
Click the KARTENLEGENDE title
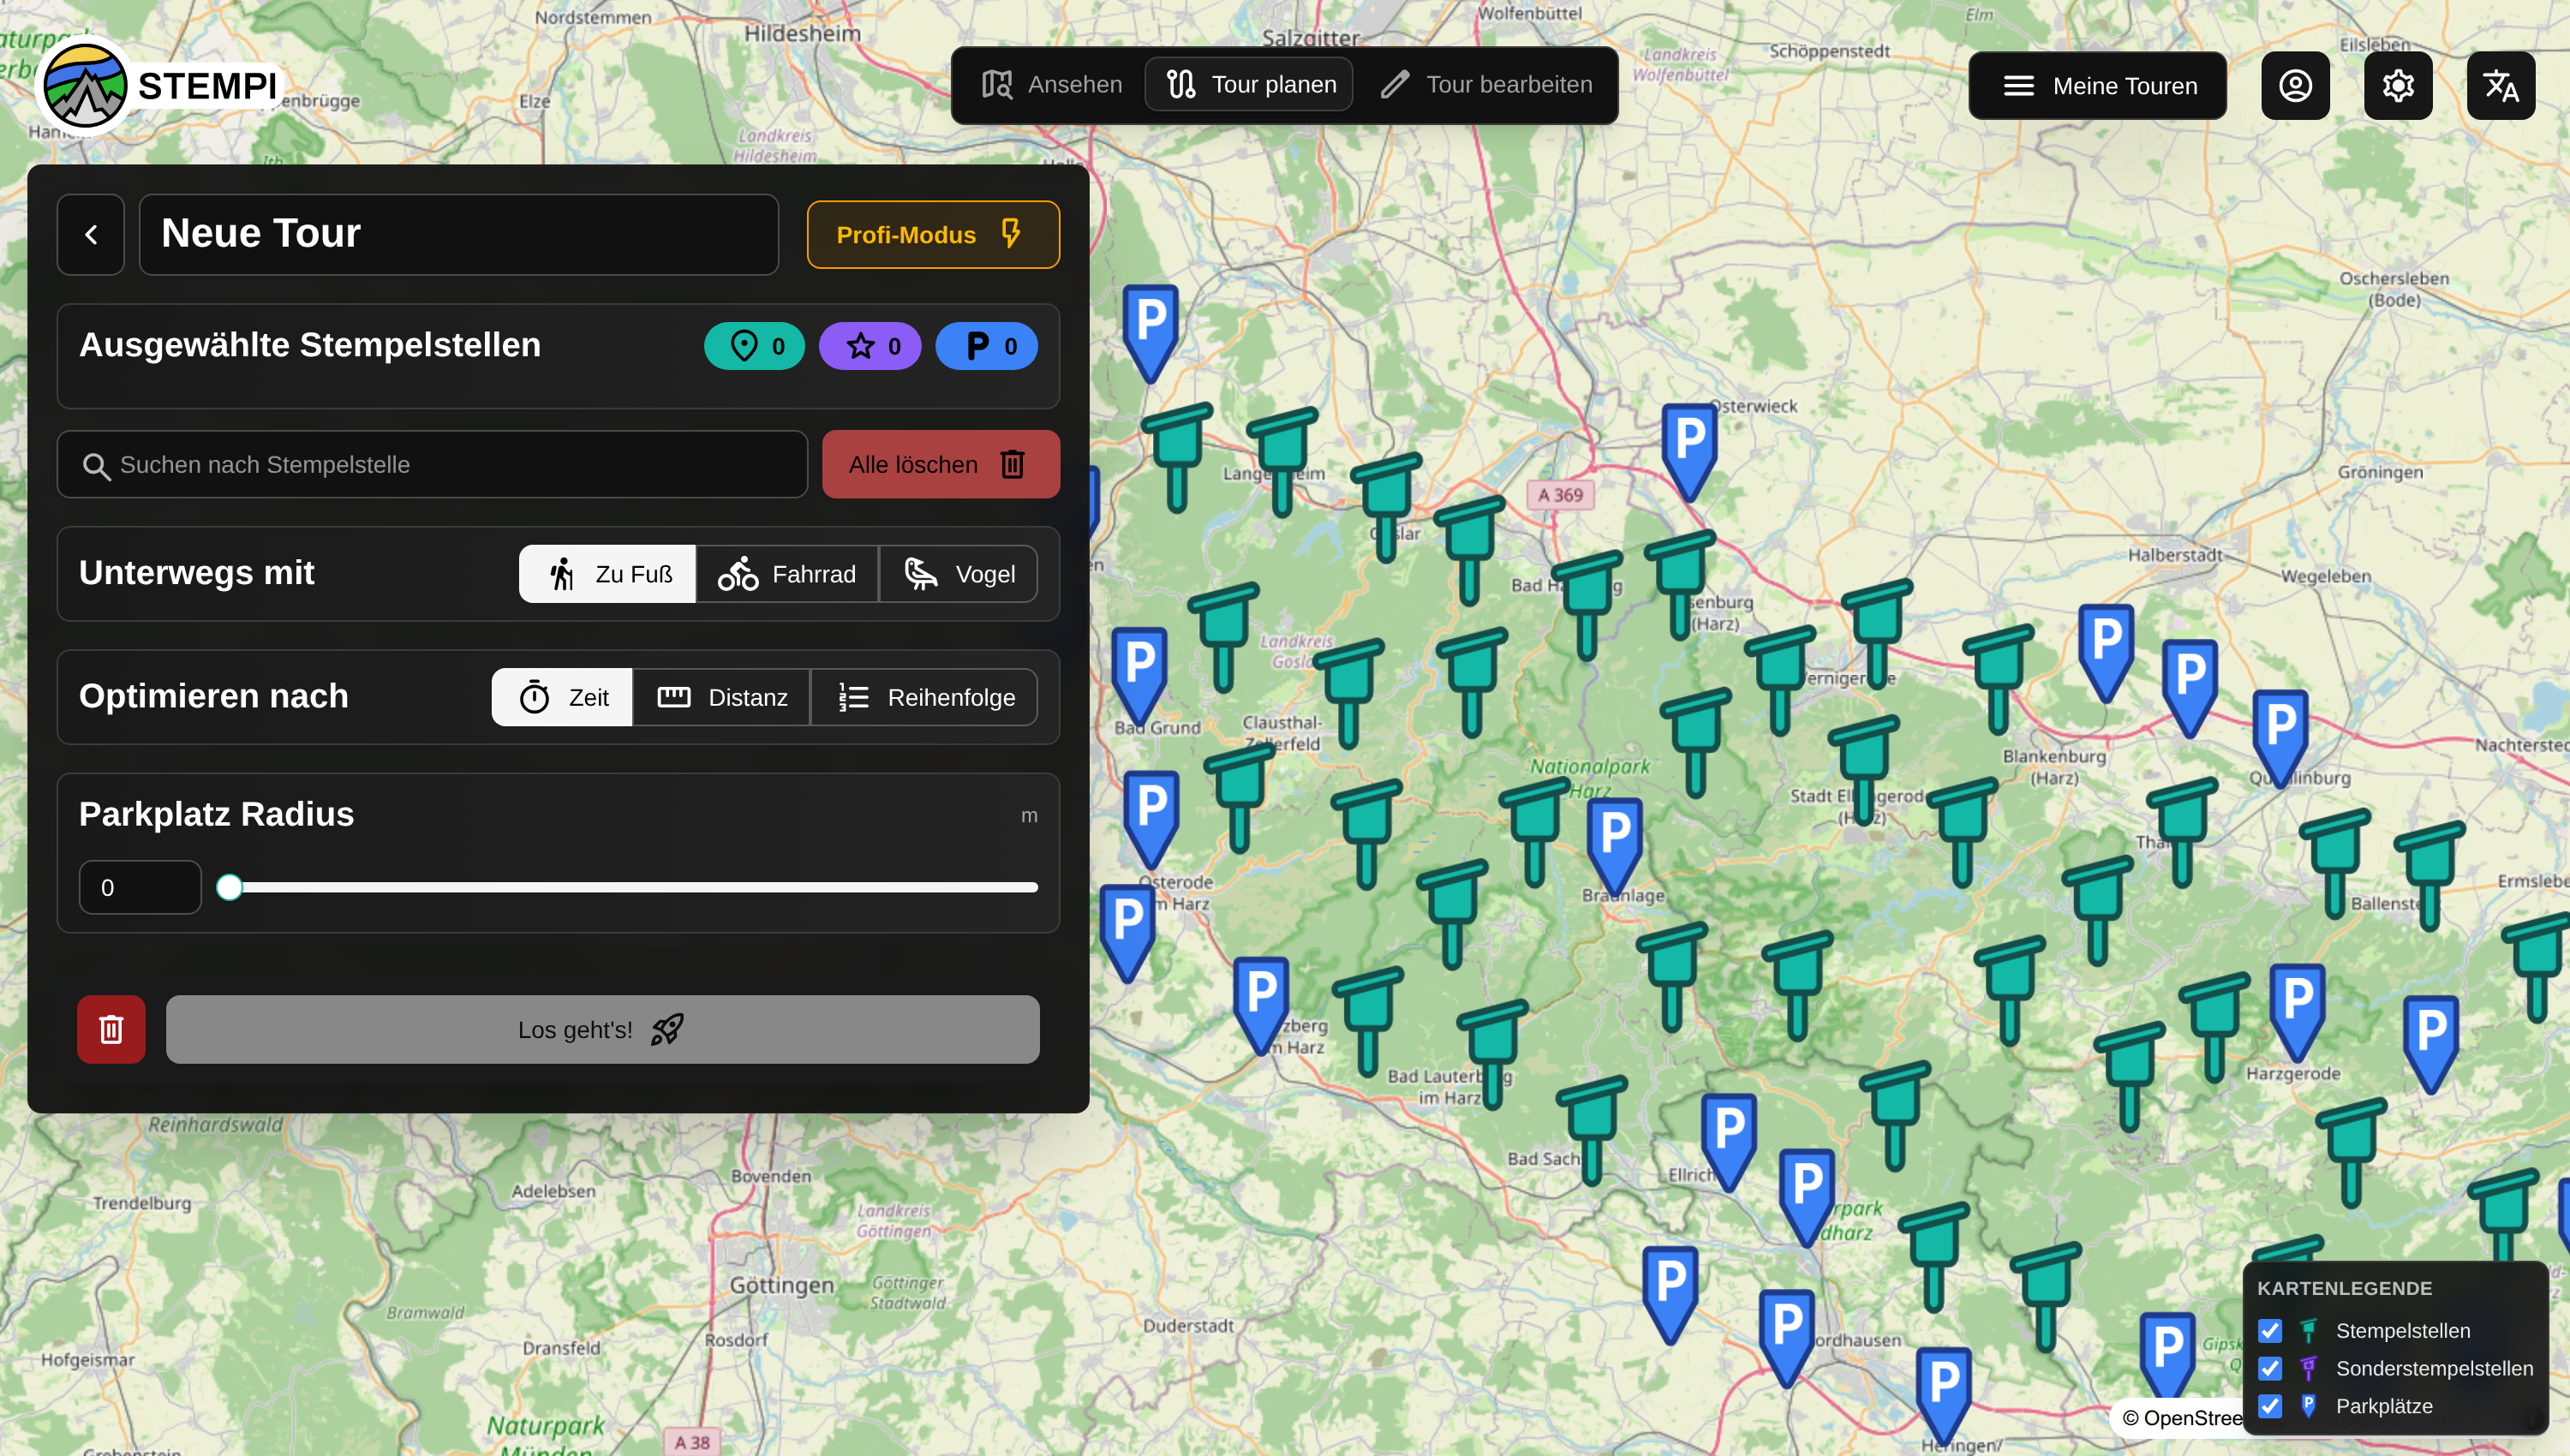pos(2344,1288)
